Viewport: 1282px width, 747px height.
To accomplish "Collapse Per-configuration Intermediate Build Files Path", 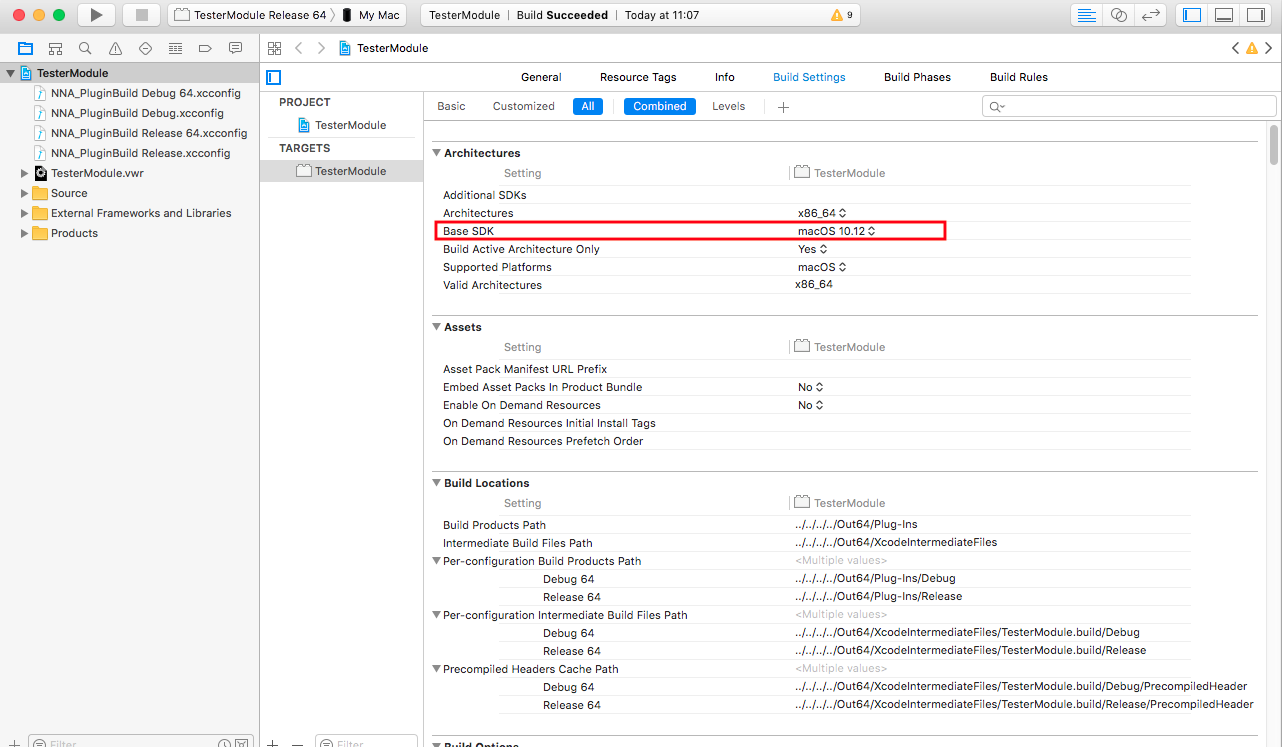I will coord(437,615).
